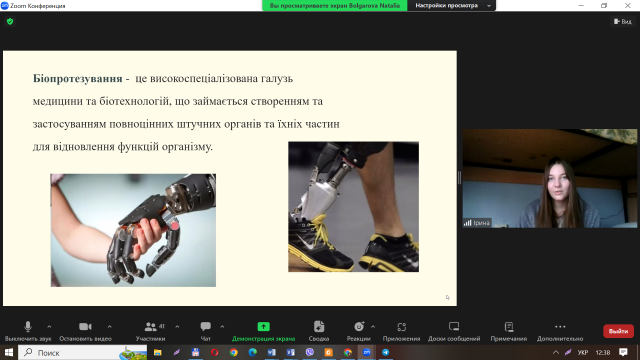Open the Участники participants panel
Viewport: 640px width, 360px height.
pos(151,331)
